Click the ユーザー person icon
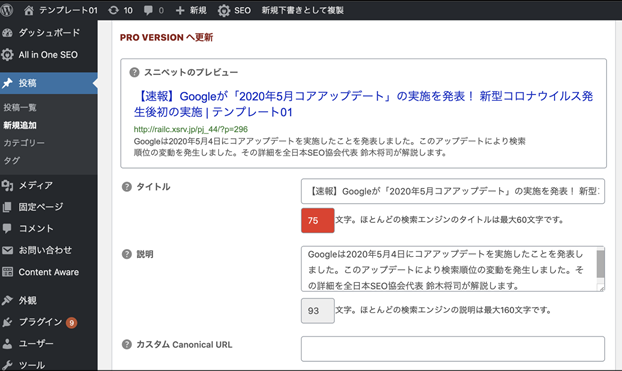Screen dimensions: 622x371 pyautogui.click(x=7, y=344)
